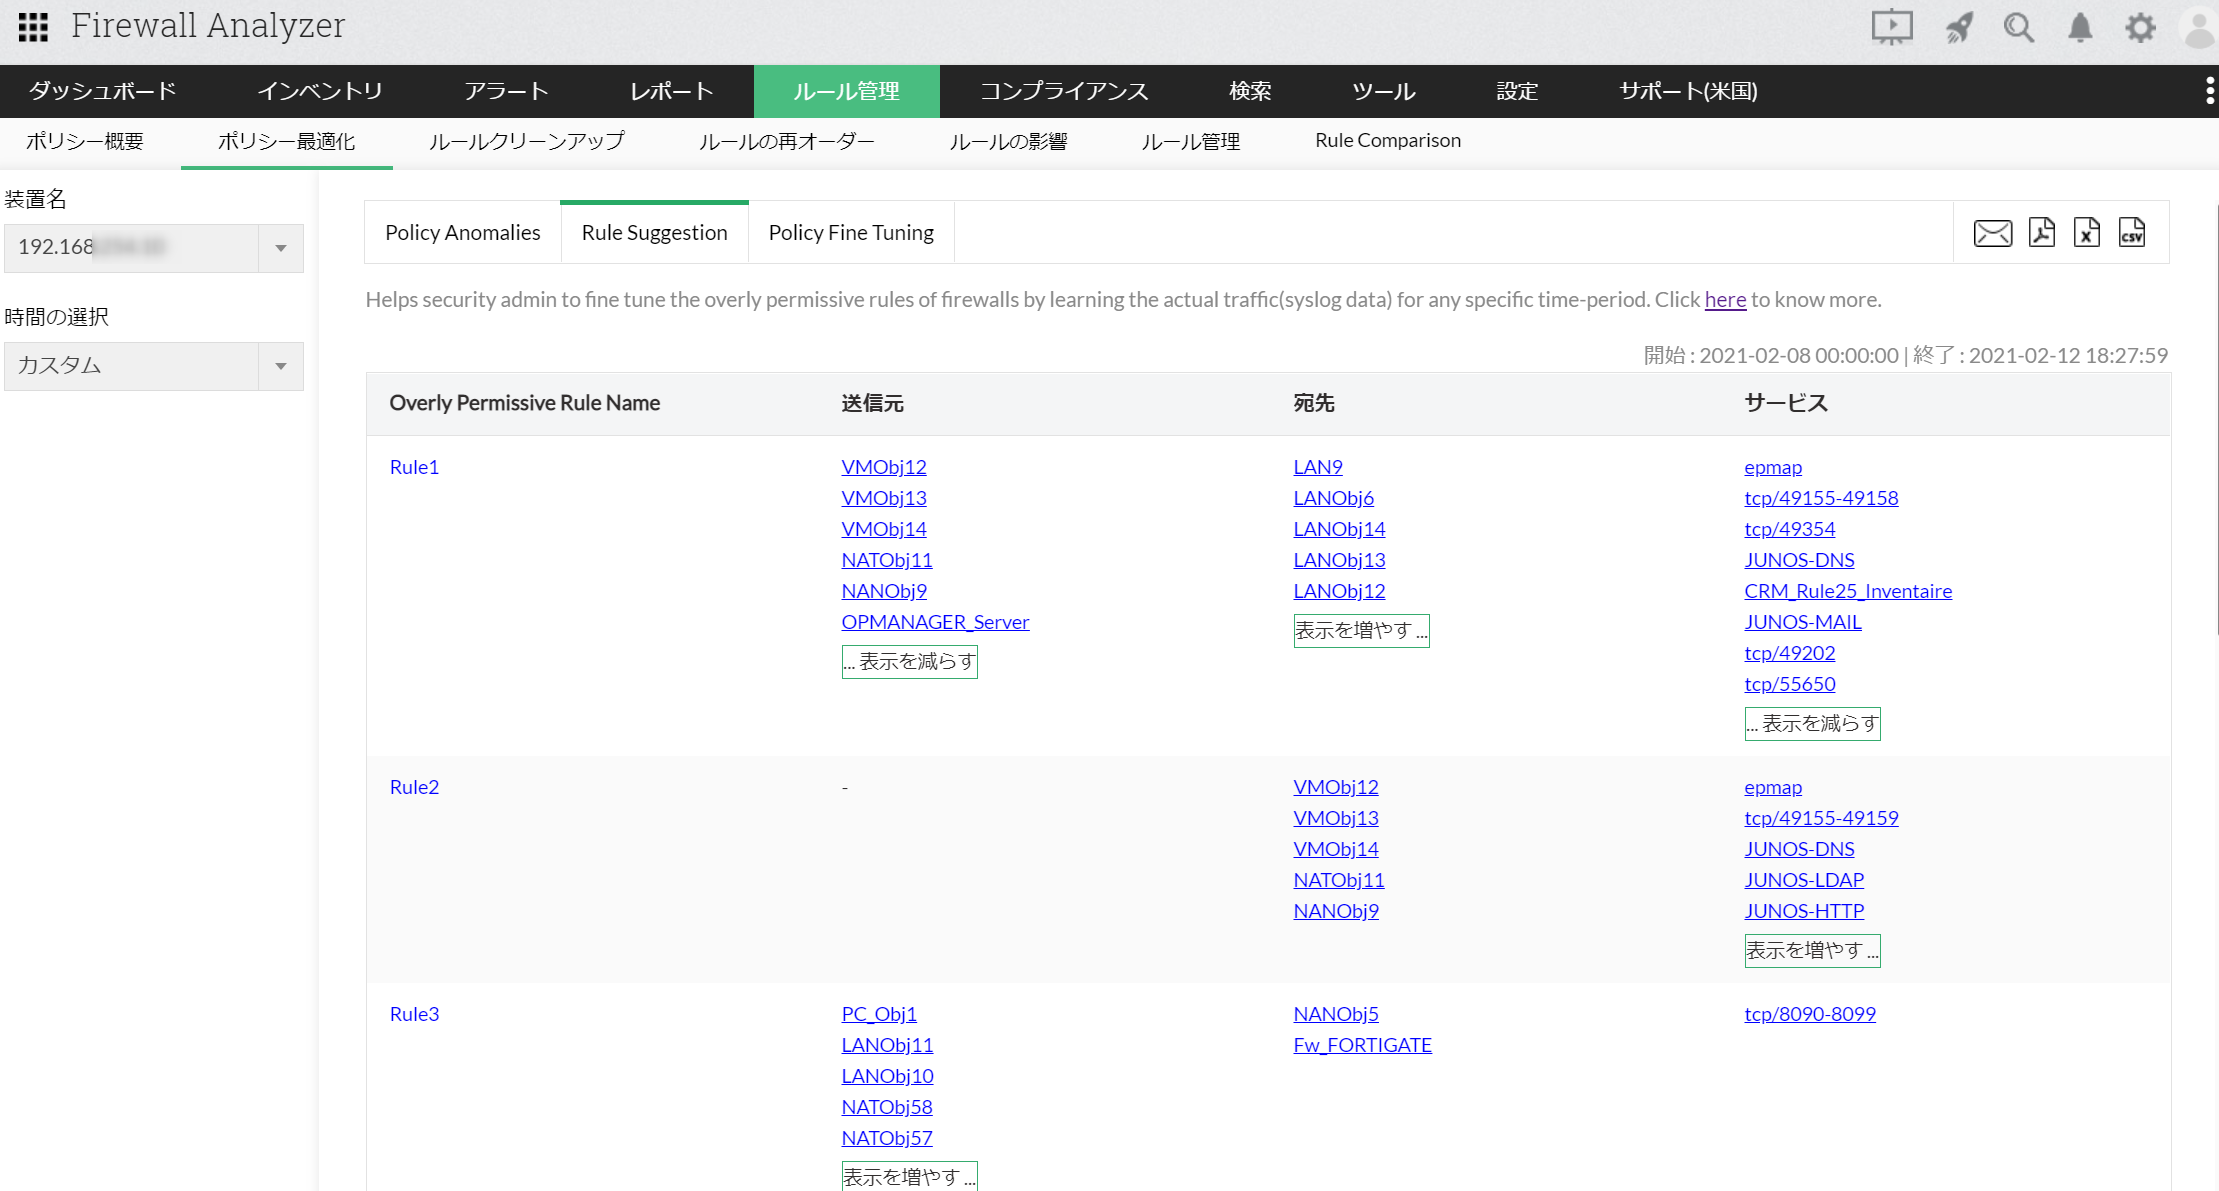Open the alerts bell icon

point(2080,27)
